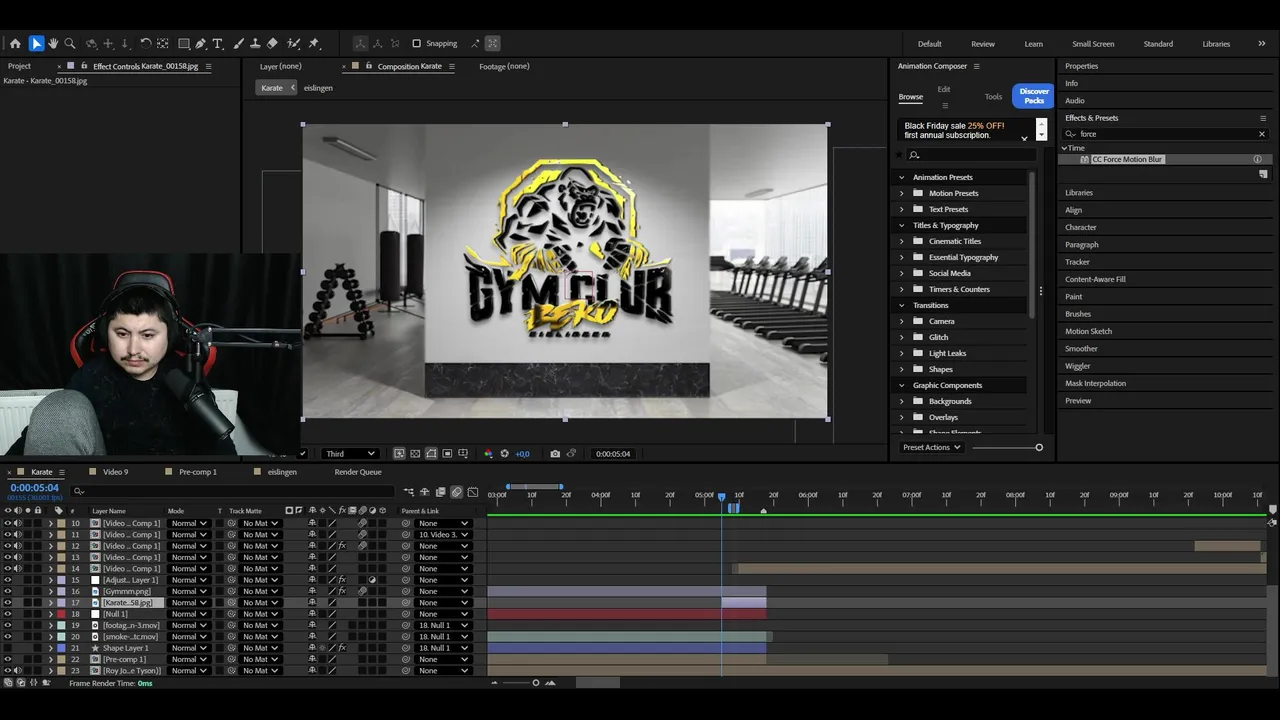Toggle transparency grid icon in viewer
1280x720 pixels.
(415, 453)
